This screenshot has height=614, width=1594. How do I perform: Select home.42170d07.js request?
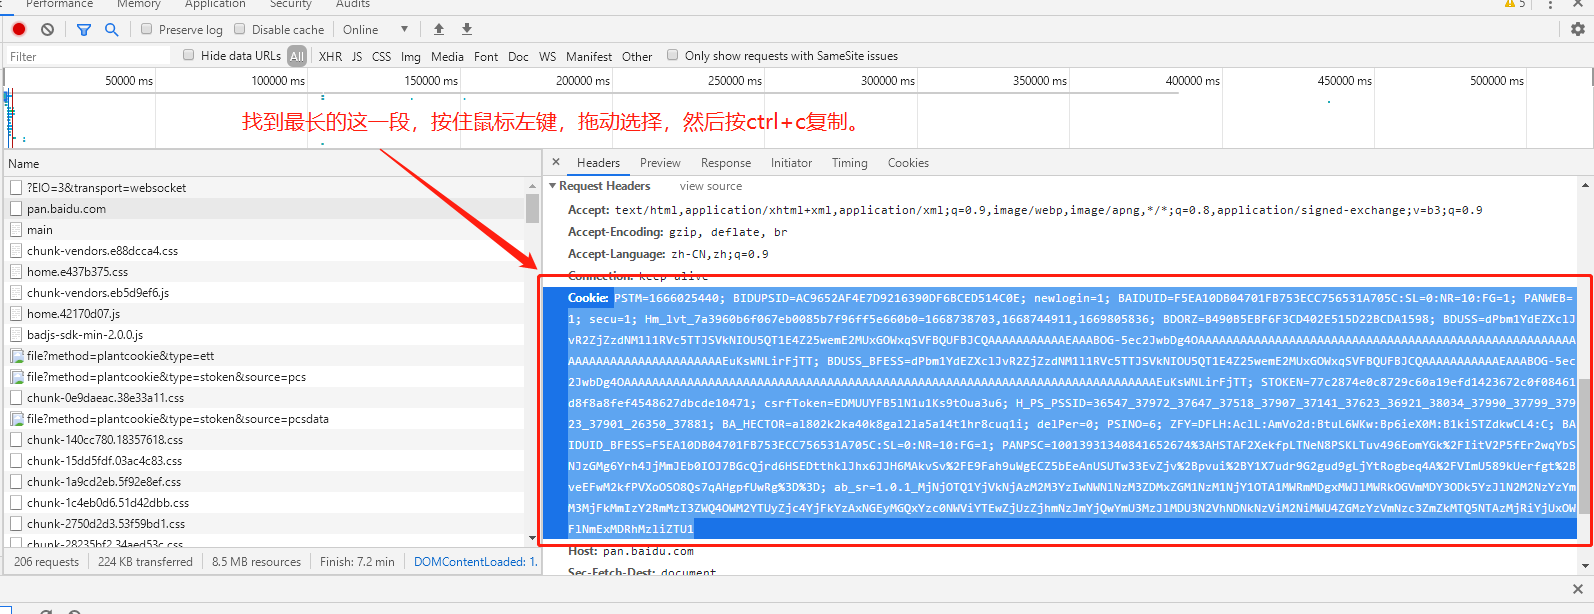tap(265, 314)
